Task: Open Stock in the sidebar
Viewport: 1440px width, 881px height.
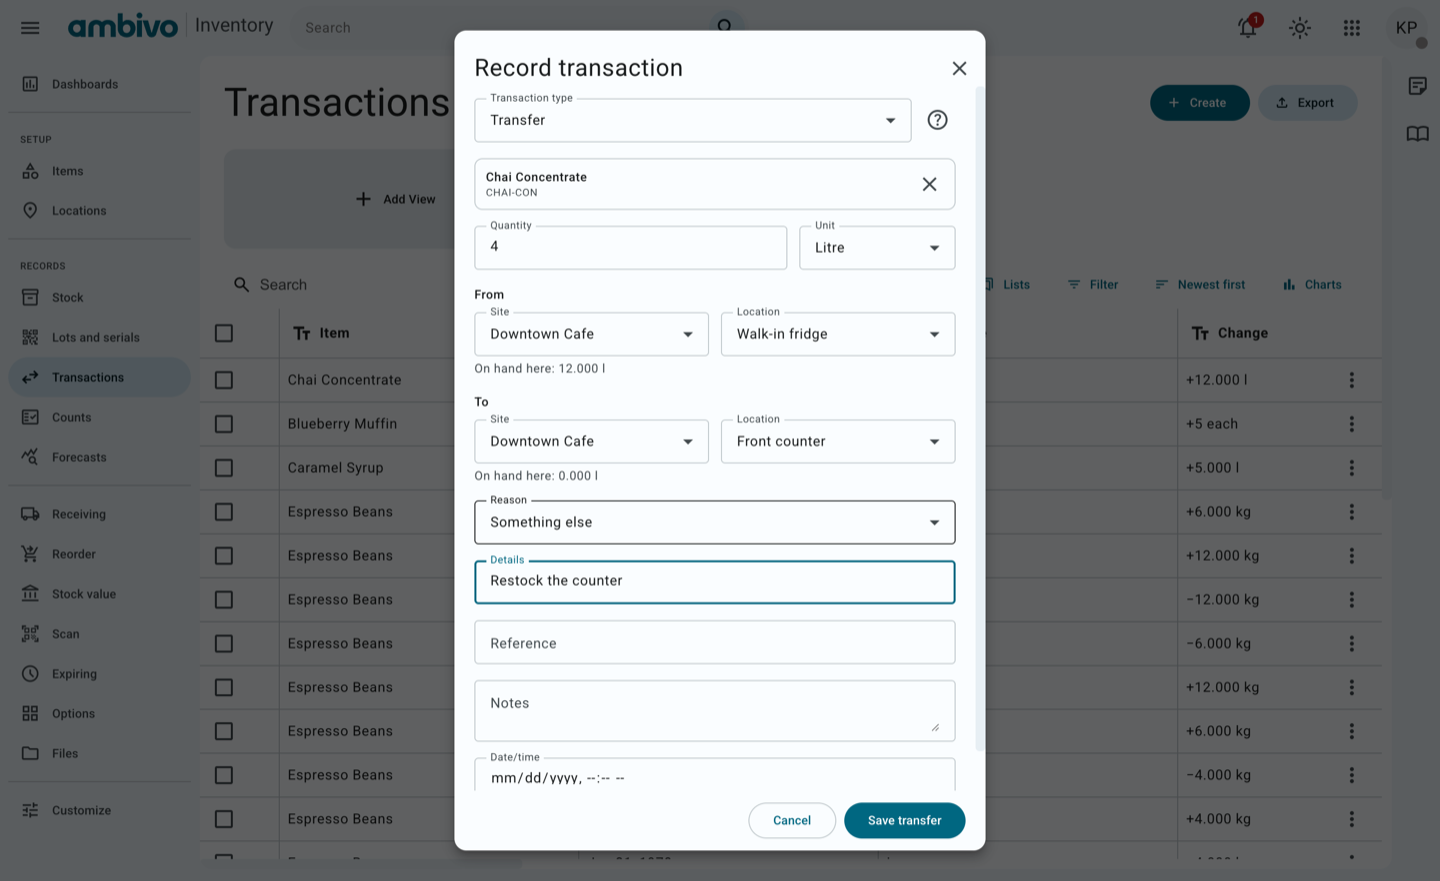Action: click(x=99, y=297)
